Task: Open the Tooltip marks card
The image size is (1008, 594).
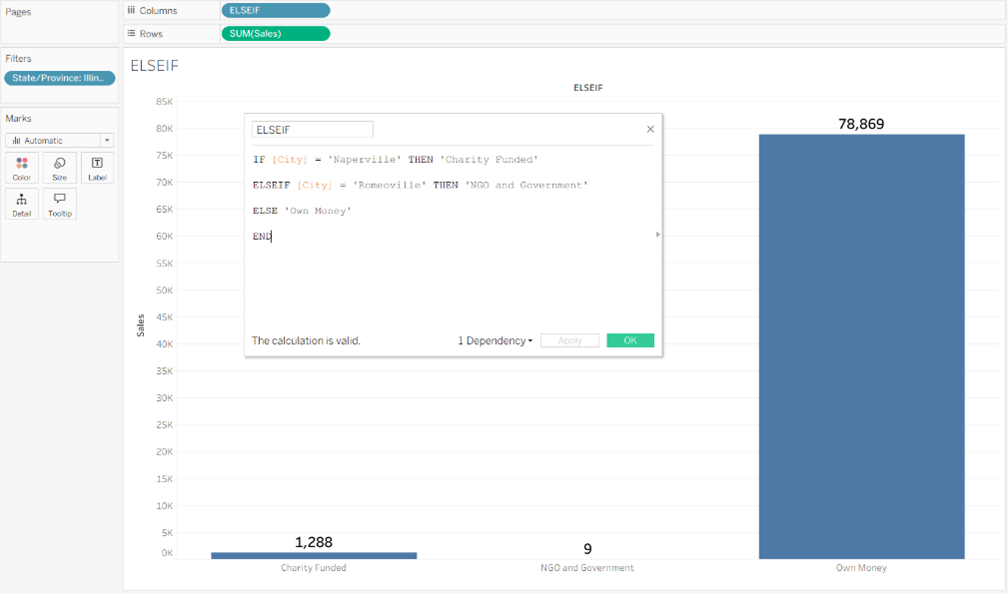Action: tap(60, 204)
